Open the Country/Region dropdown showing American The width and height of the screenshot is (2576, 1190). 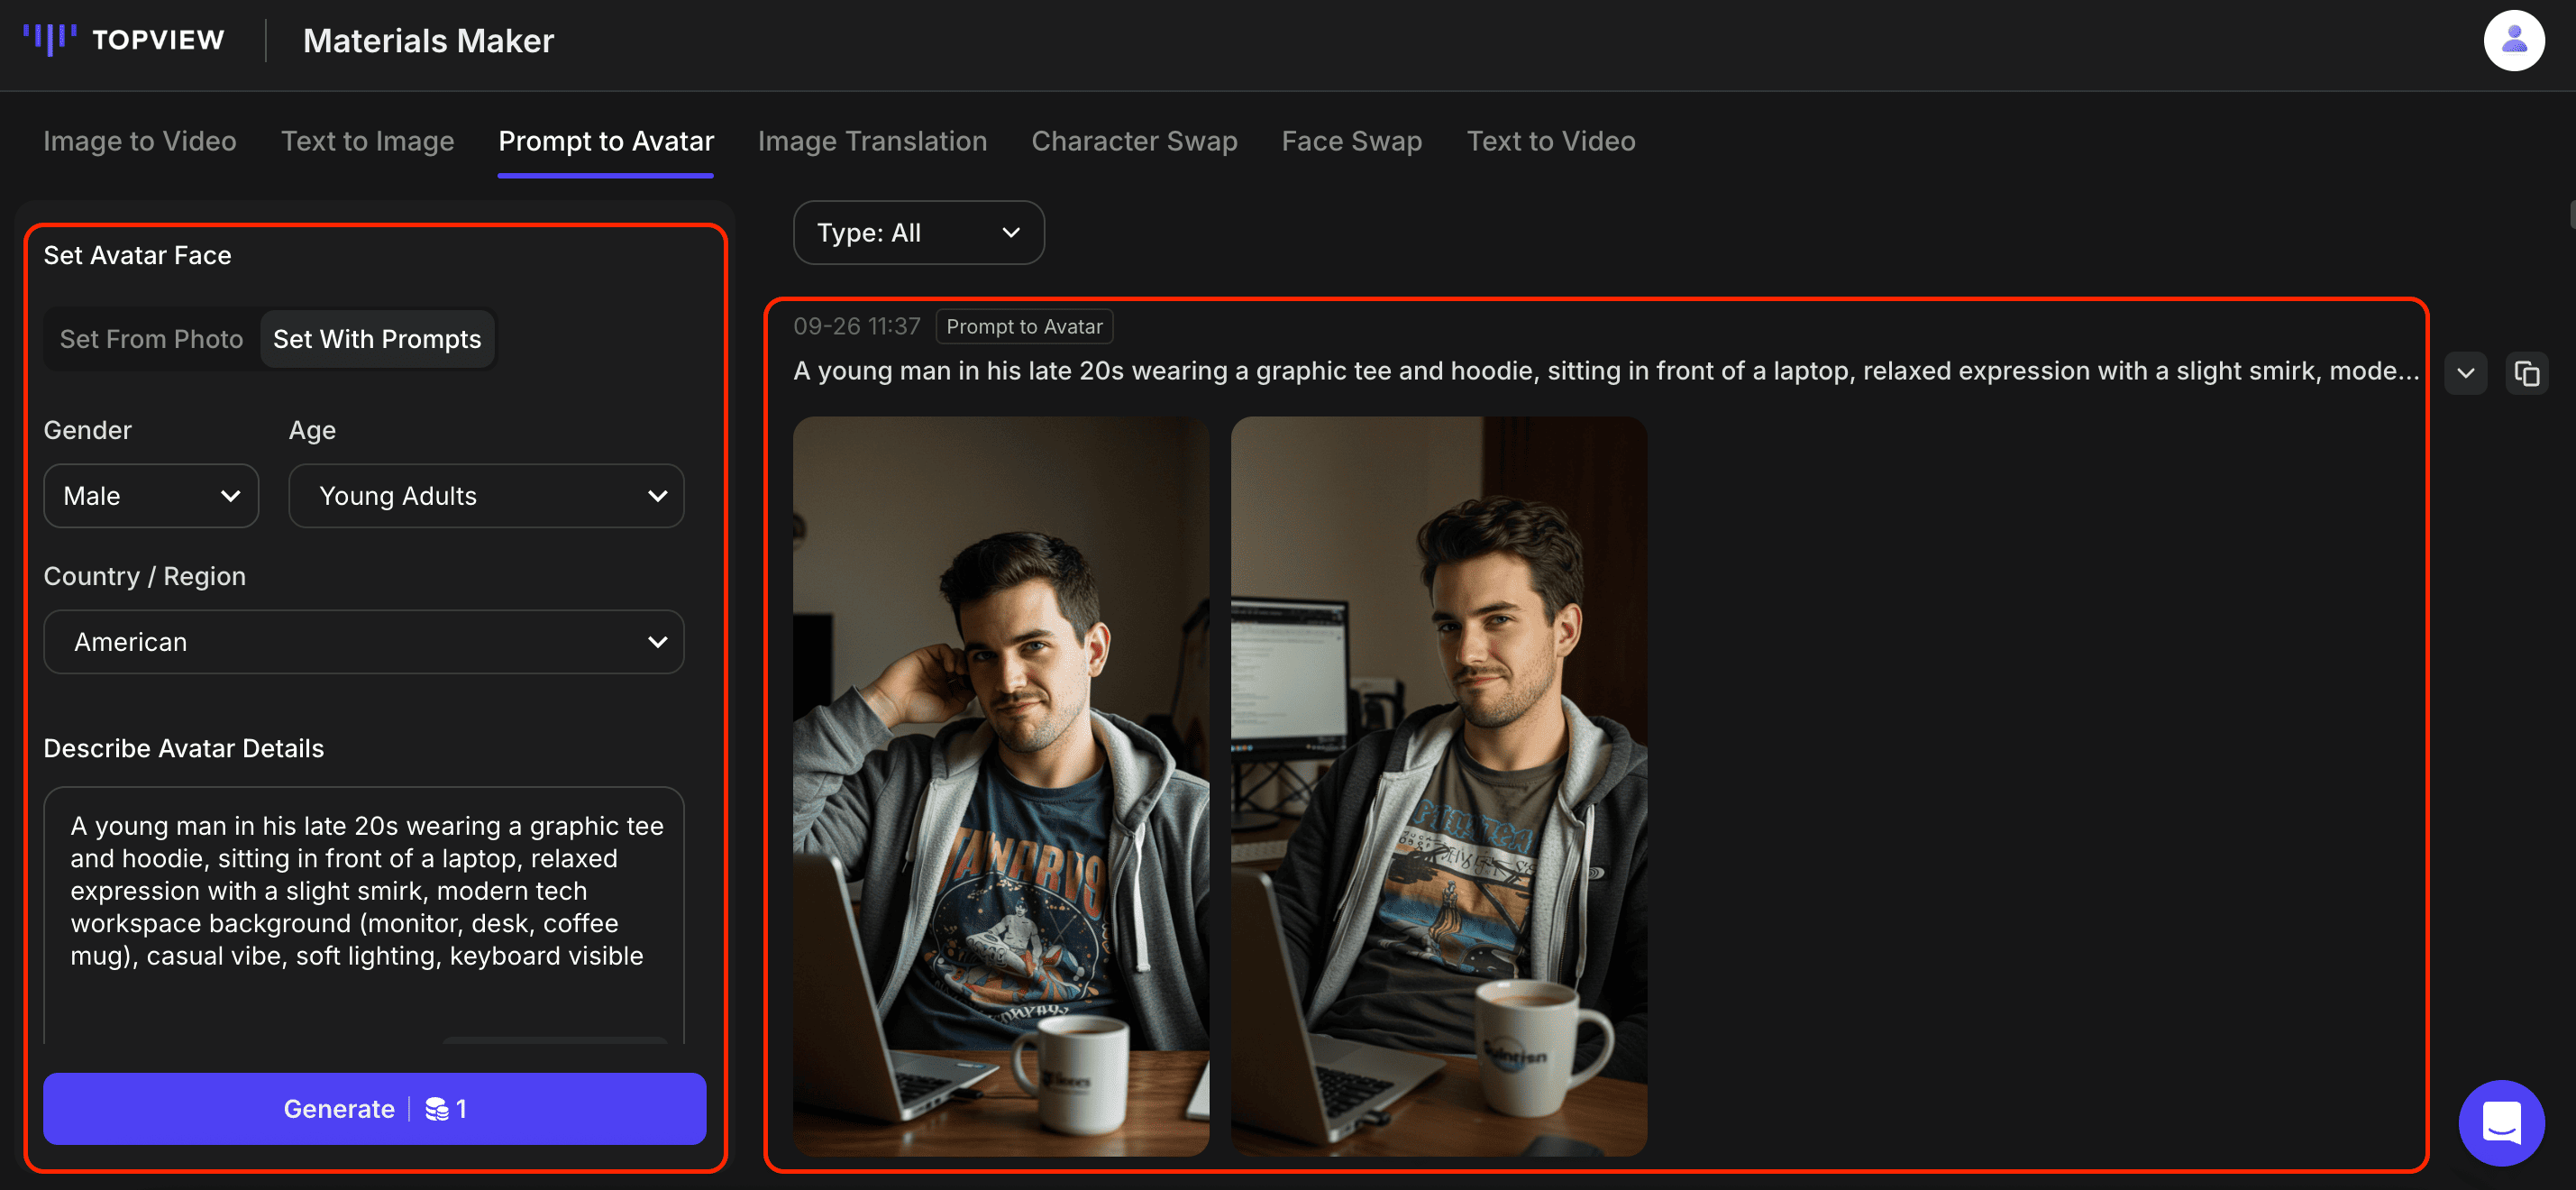[x=363, y=641]
